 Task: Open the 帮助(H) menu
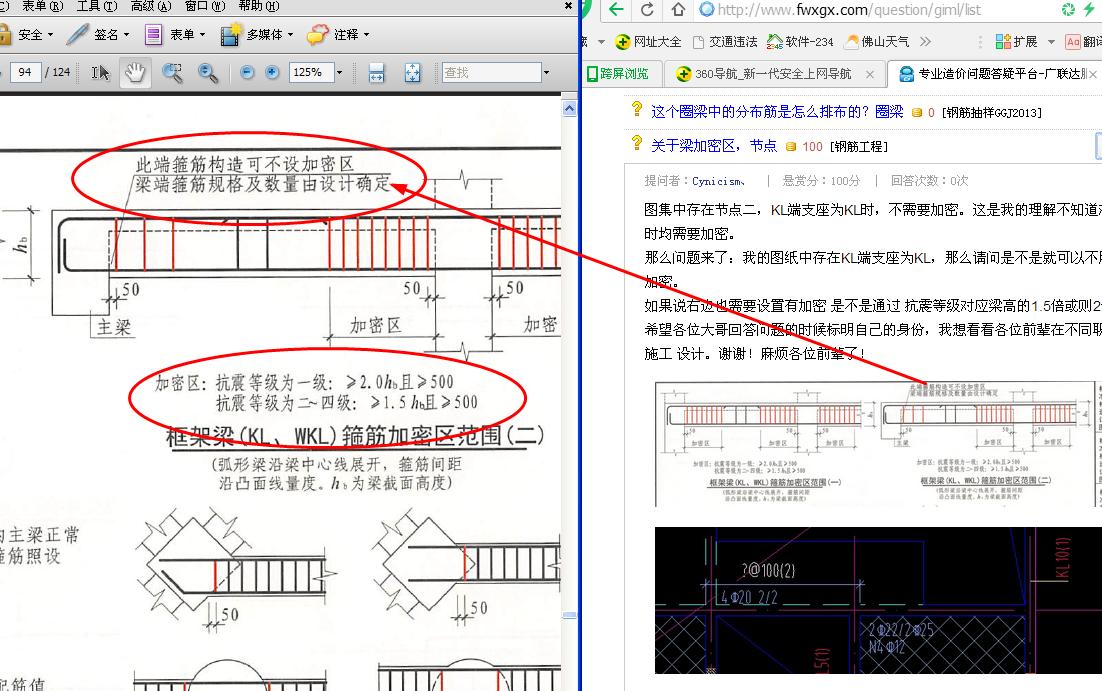click(259, 6)
